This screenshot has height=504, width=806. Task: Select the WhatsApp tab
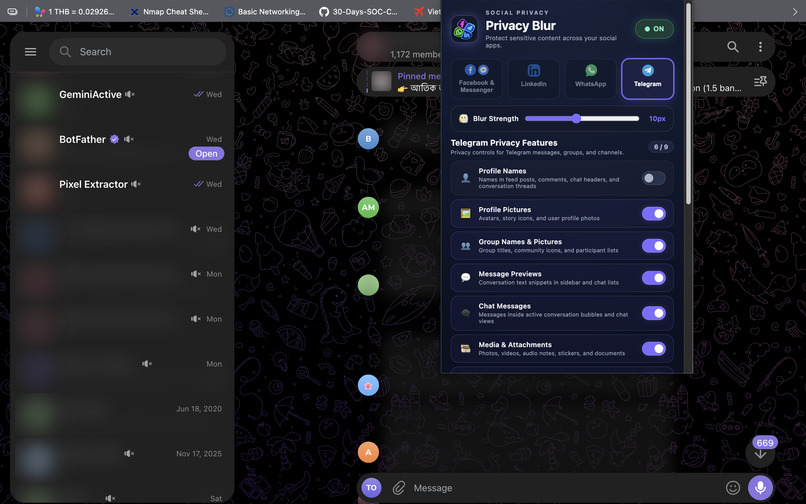click(x=591, y=79)
